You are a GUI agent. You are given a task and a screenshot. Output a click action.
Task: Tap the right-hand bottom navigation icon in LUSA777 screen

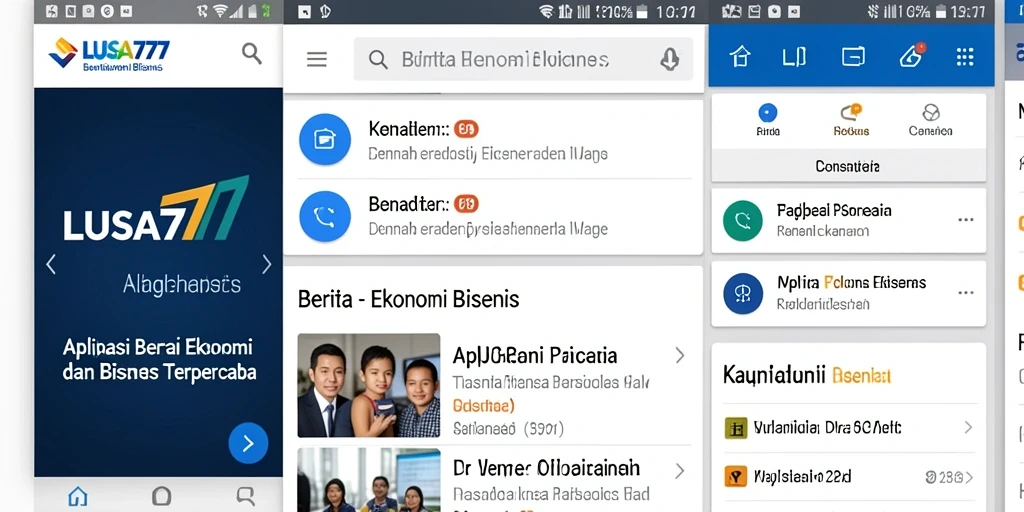pyautogui.click(x=246, y=496)
